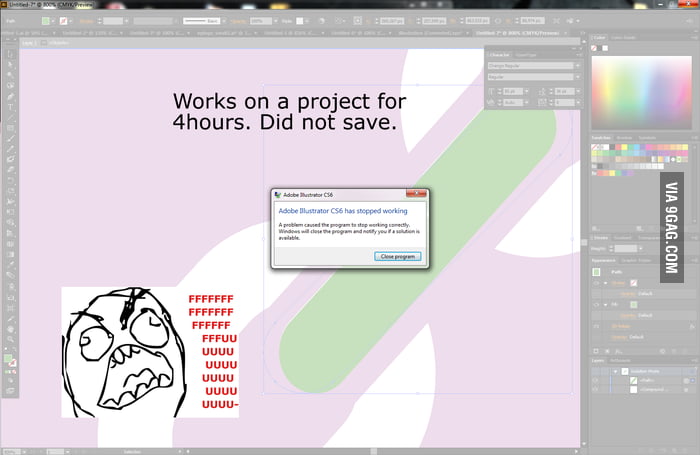Select the Pen tool
Image resolution: width=700 pixels, height=455 pixels.
point(11,96)
